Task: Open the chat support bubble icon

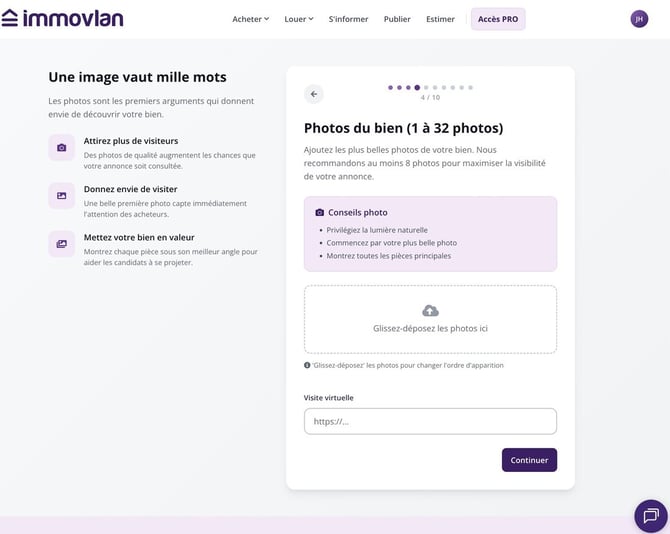Action: point(651,516)
